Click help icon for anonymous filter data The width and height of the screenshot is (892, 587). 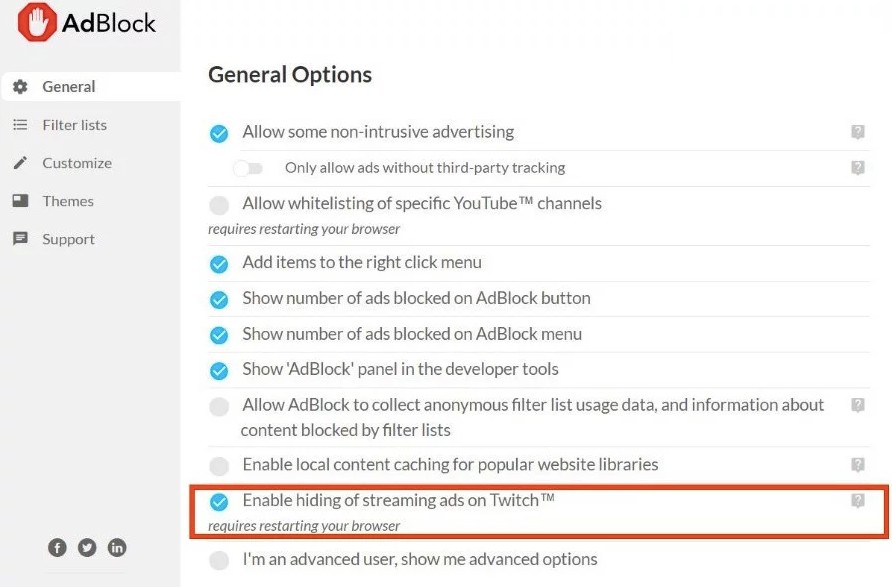pos(857,405)
